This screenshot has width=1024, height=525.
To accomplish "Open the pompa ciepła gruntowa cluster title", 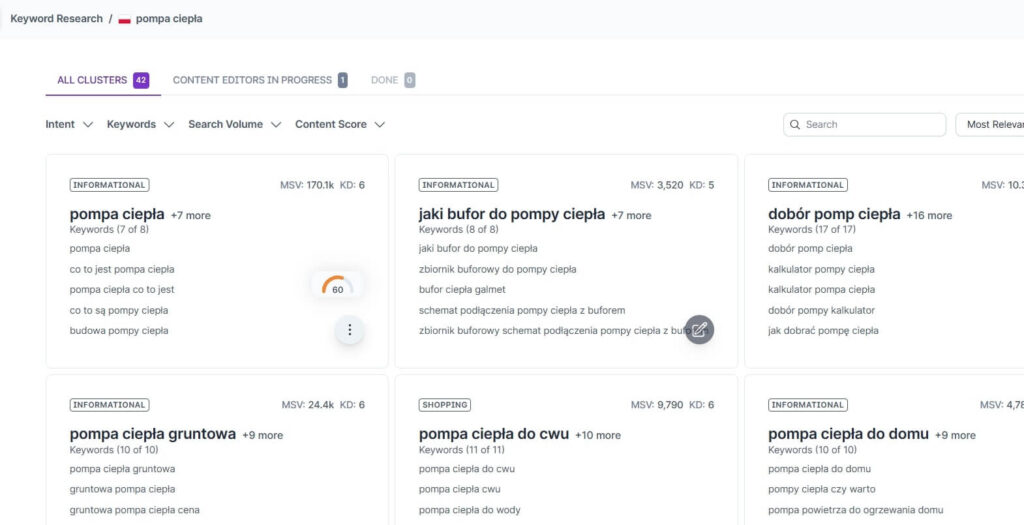I will 152,434.
